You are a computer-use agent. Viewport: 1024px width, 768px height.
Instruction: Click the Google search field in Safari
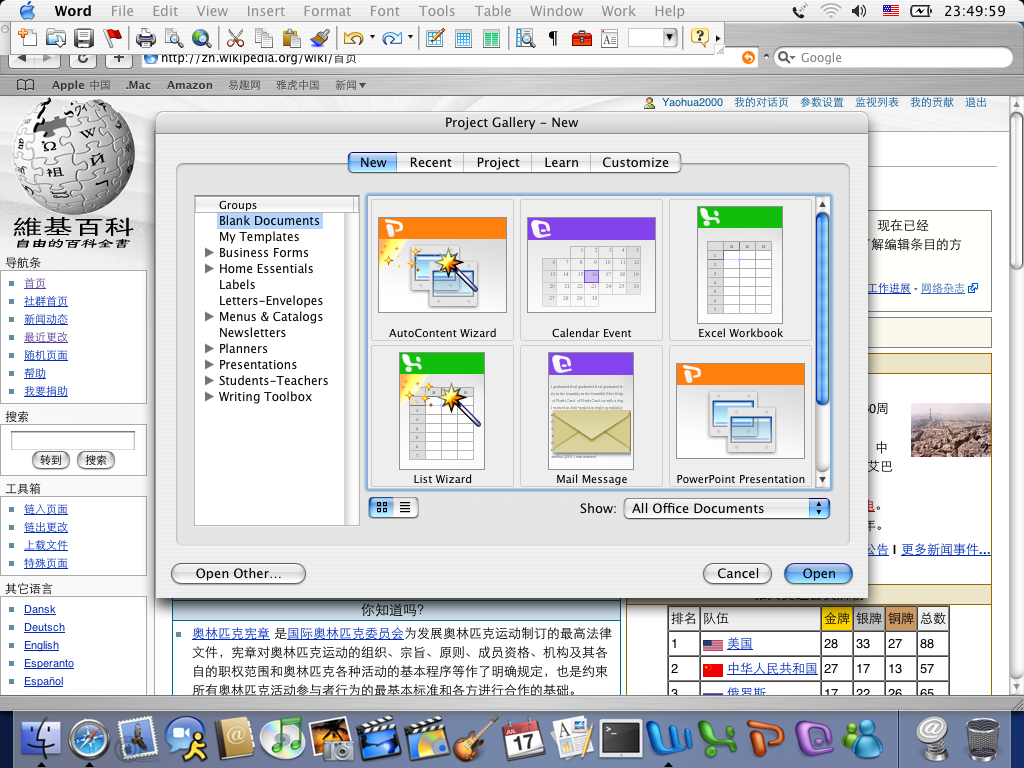pos(893,57)
